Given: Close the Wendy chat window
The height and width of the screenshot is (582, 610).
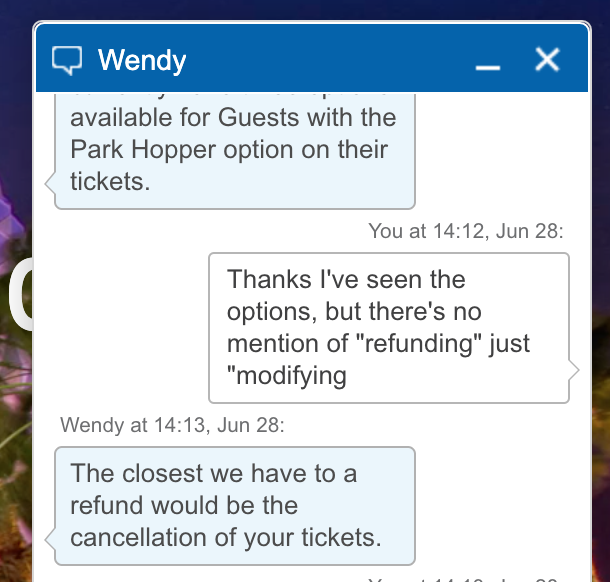Looking at the screenshot, I should [x=547, y=60].
